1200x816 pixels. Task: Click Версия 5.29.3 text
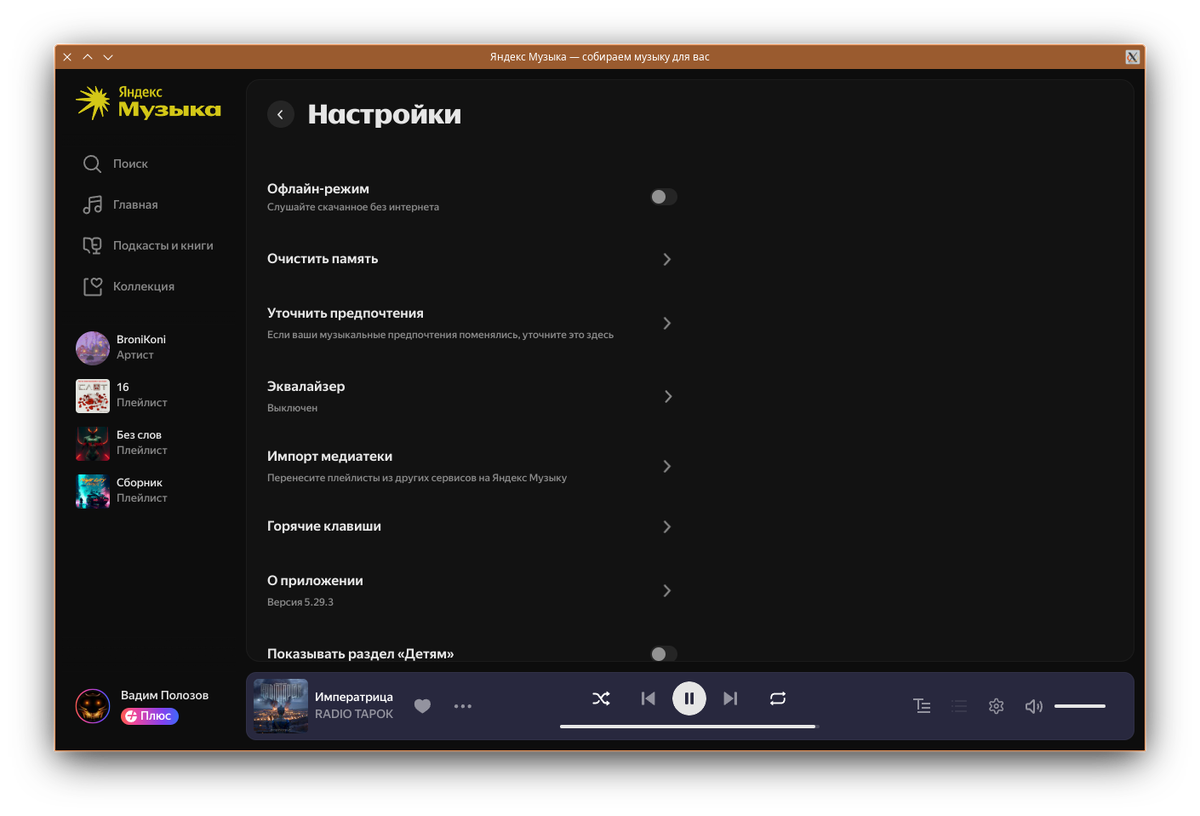[300, 602]
